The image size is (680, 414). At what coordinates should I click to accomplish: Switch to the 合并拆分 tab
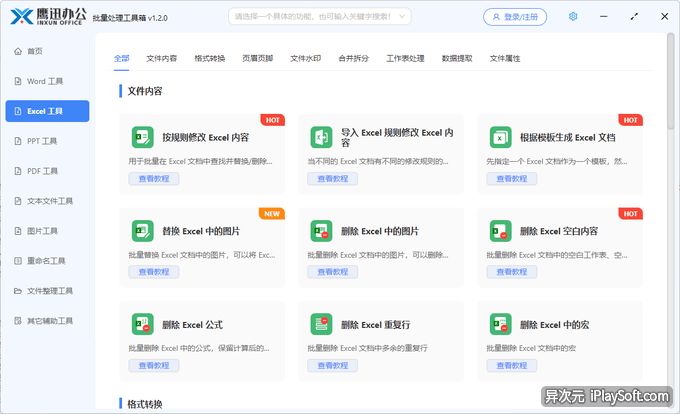click(x=353, y=59)
